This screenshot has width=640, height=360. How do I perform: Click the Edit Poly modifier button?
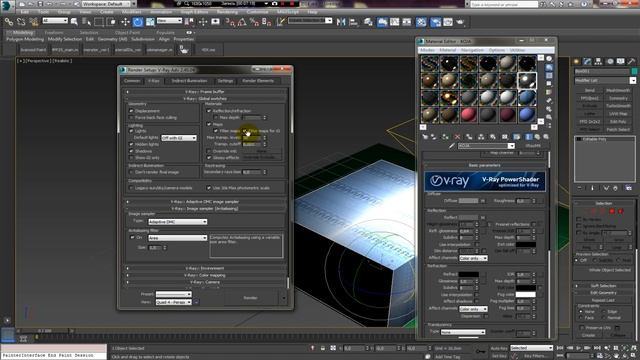coord(618,121)
